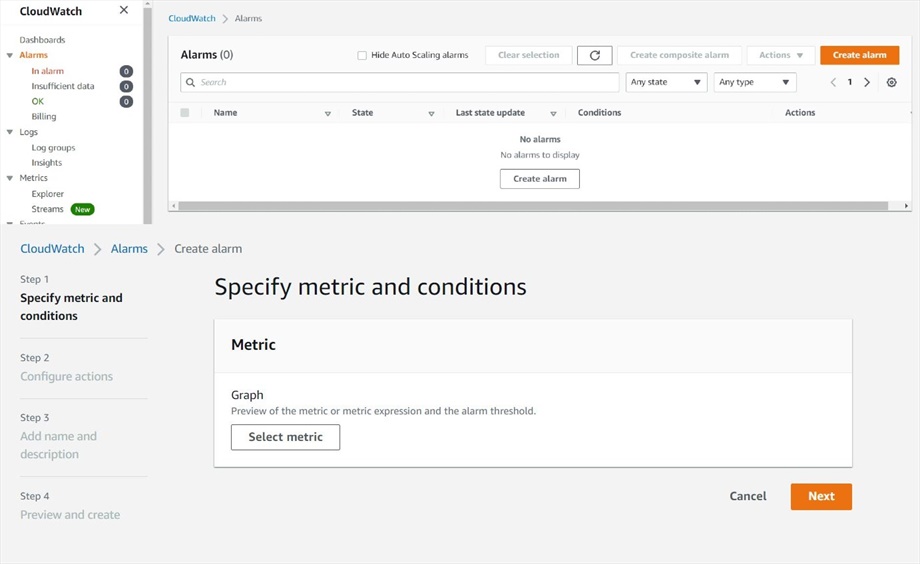Image resolution: width=920 pixels, height=564 pixels.
Task: Click Create composite alarm button
Action: (x=679, y=55)
